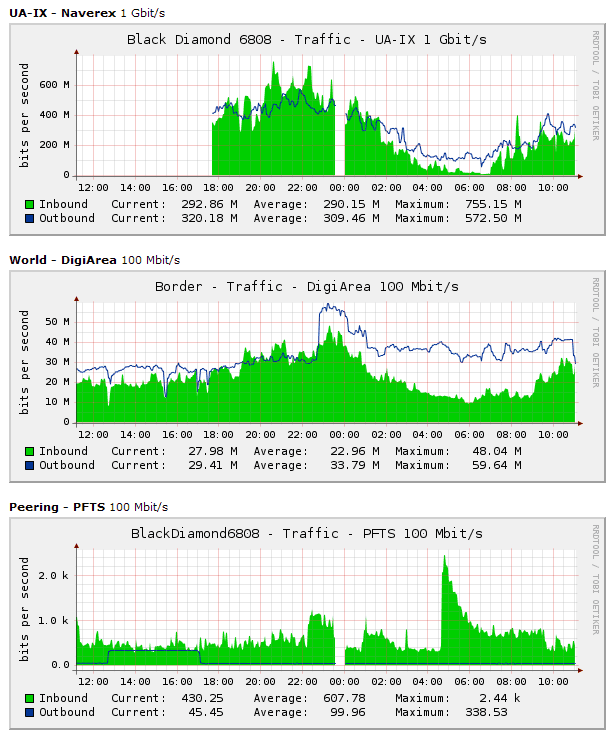Click the blue Outbound swatch under UA-IX graph
The width and height of the screenshot is (613, 740).
tap(29, 218)
